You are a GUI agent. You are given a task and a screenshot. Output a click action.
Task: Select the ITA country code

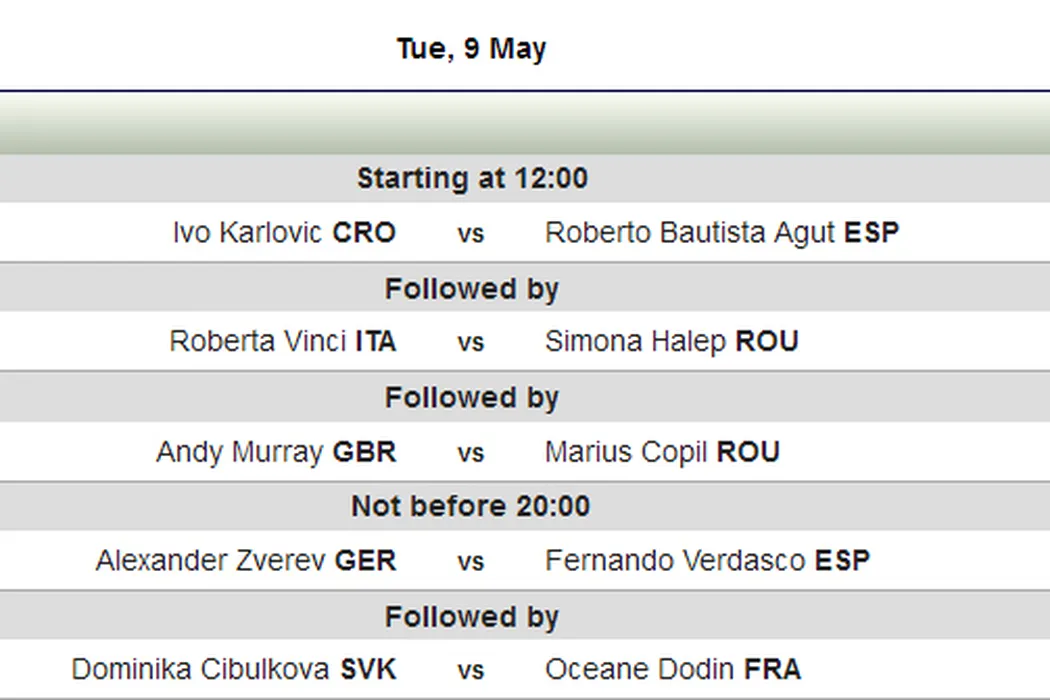(376, 342)
